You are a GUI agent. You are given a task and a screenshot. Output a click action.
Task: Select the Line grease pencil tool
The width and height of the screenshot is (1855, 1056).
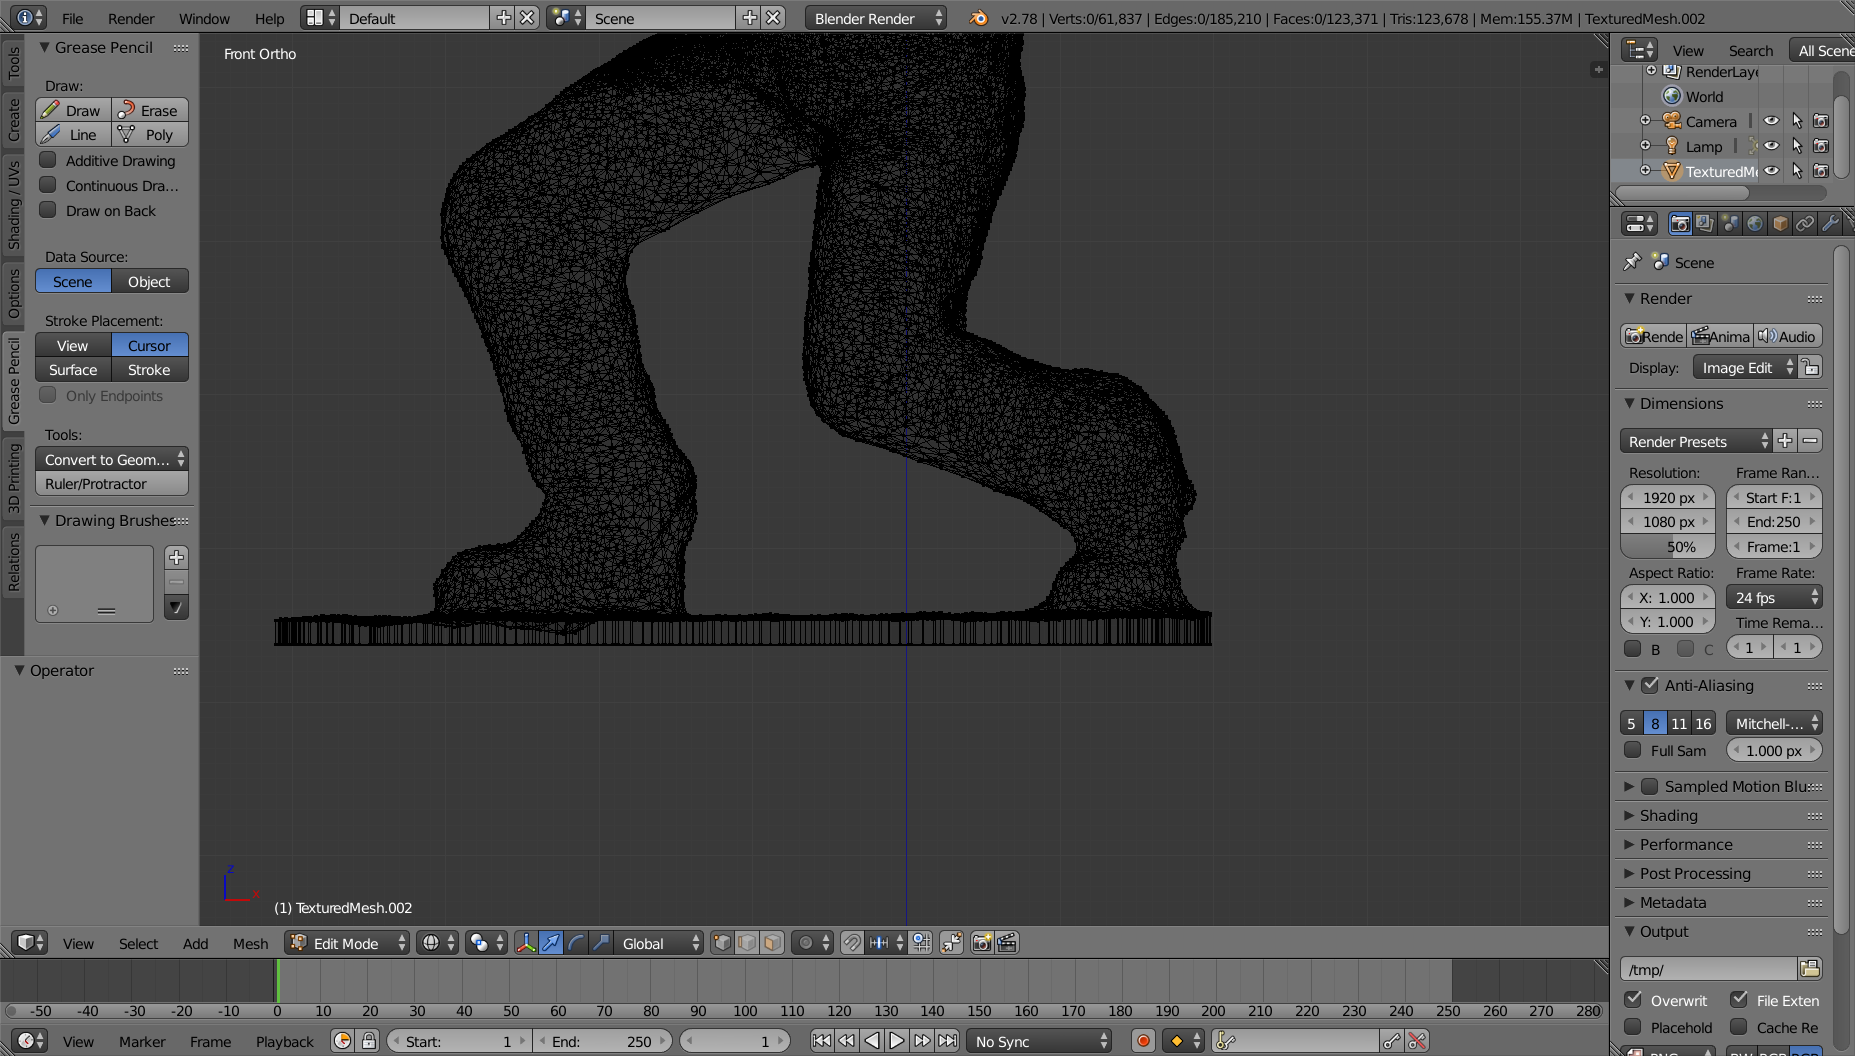click(x=73, y=134)
